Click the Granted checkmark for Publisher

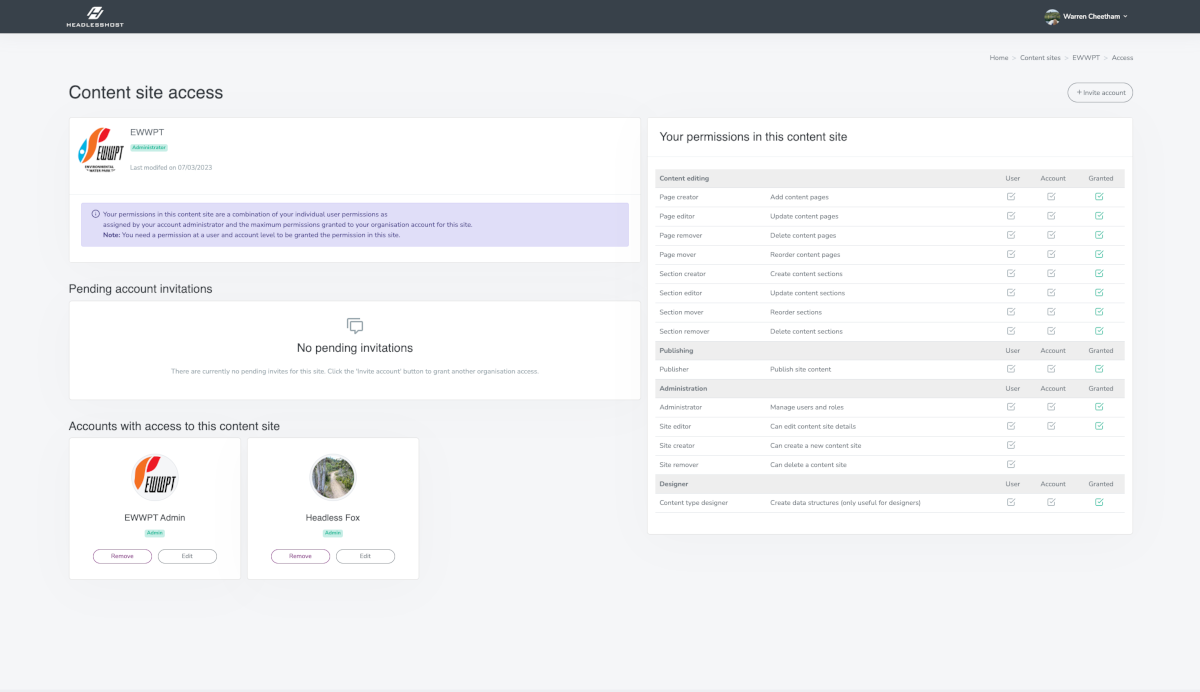(x=1100, y=369)
